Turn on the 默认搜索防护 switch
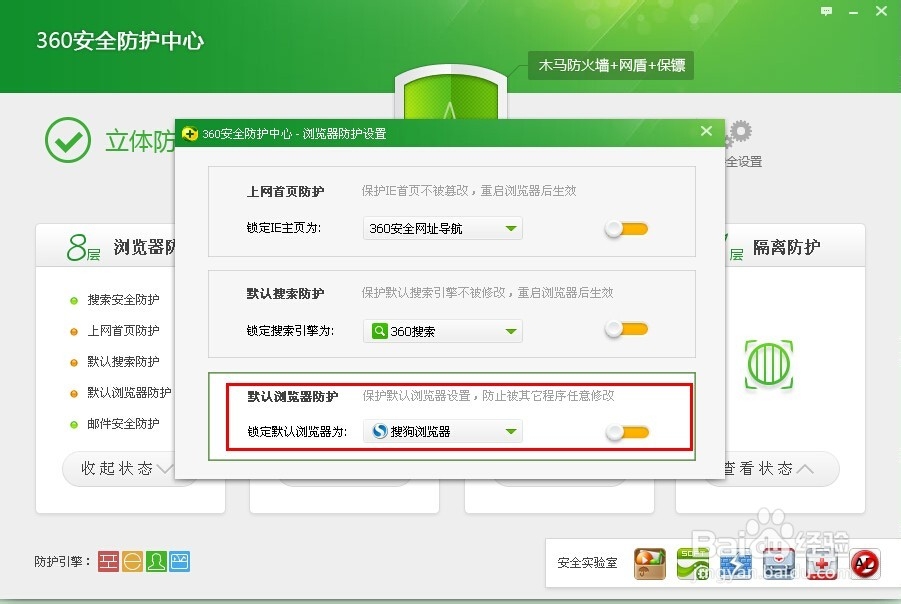Image resolution: width=901 pixels, height=604 pixels. click(x=625, y=330)
